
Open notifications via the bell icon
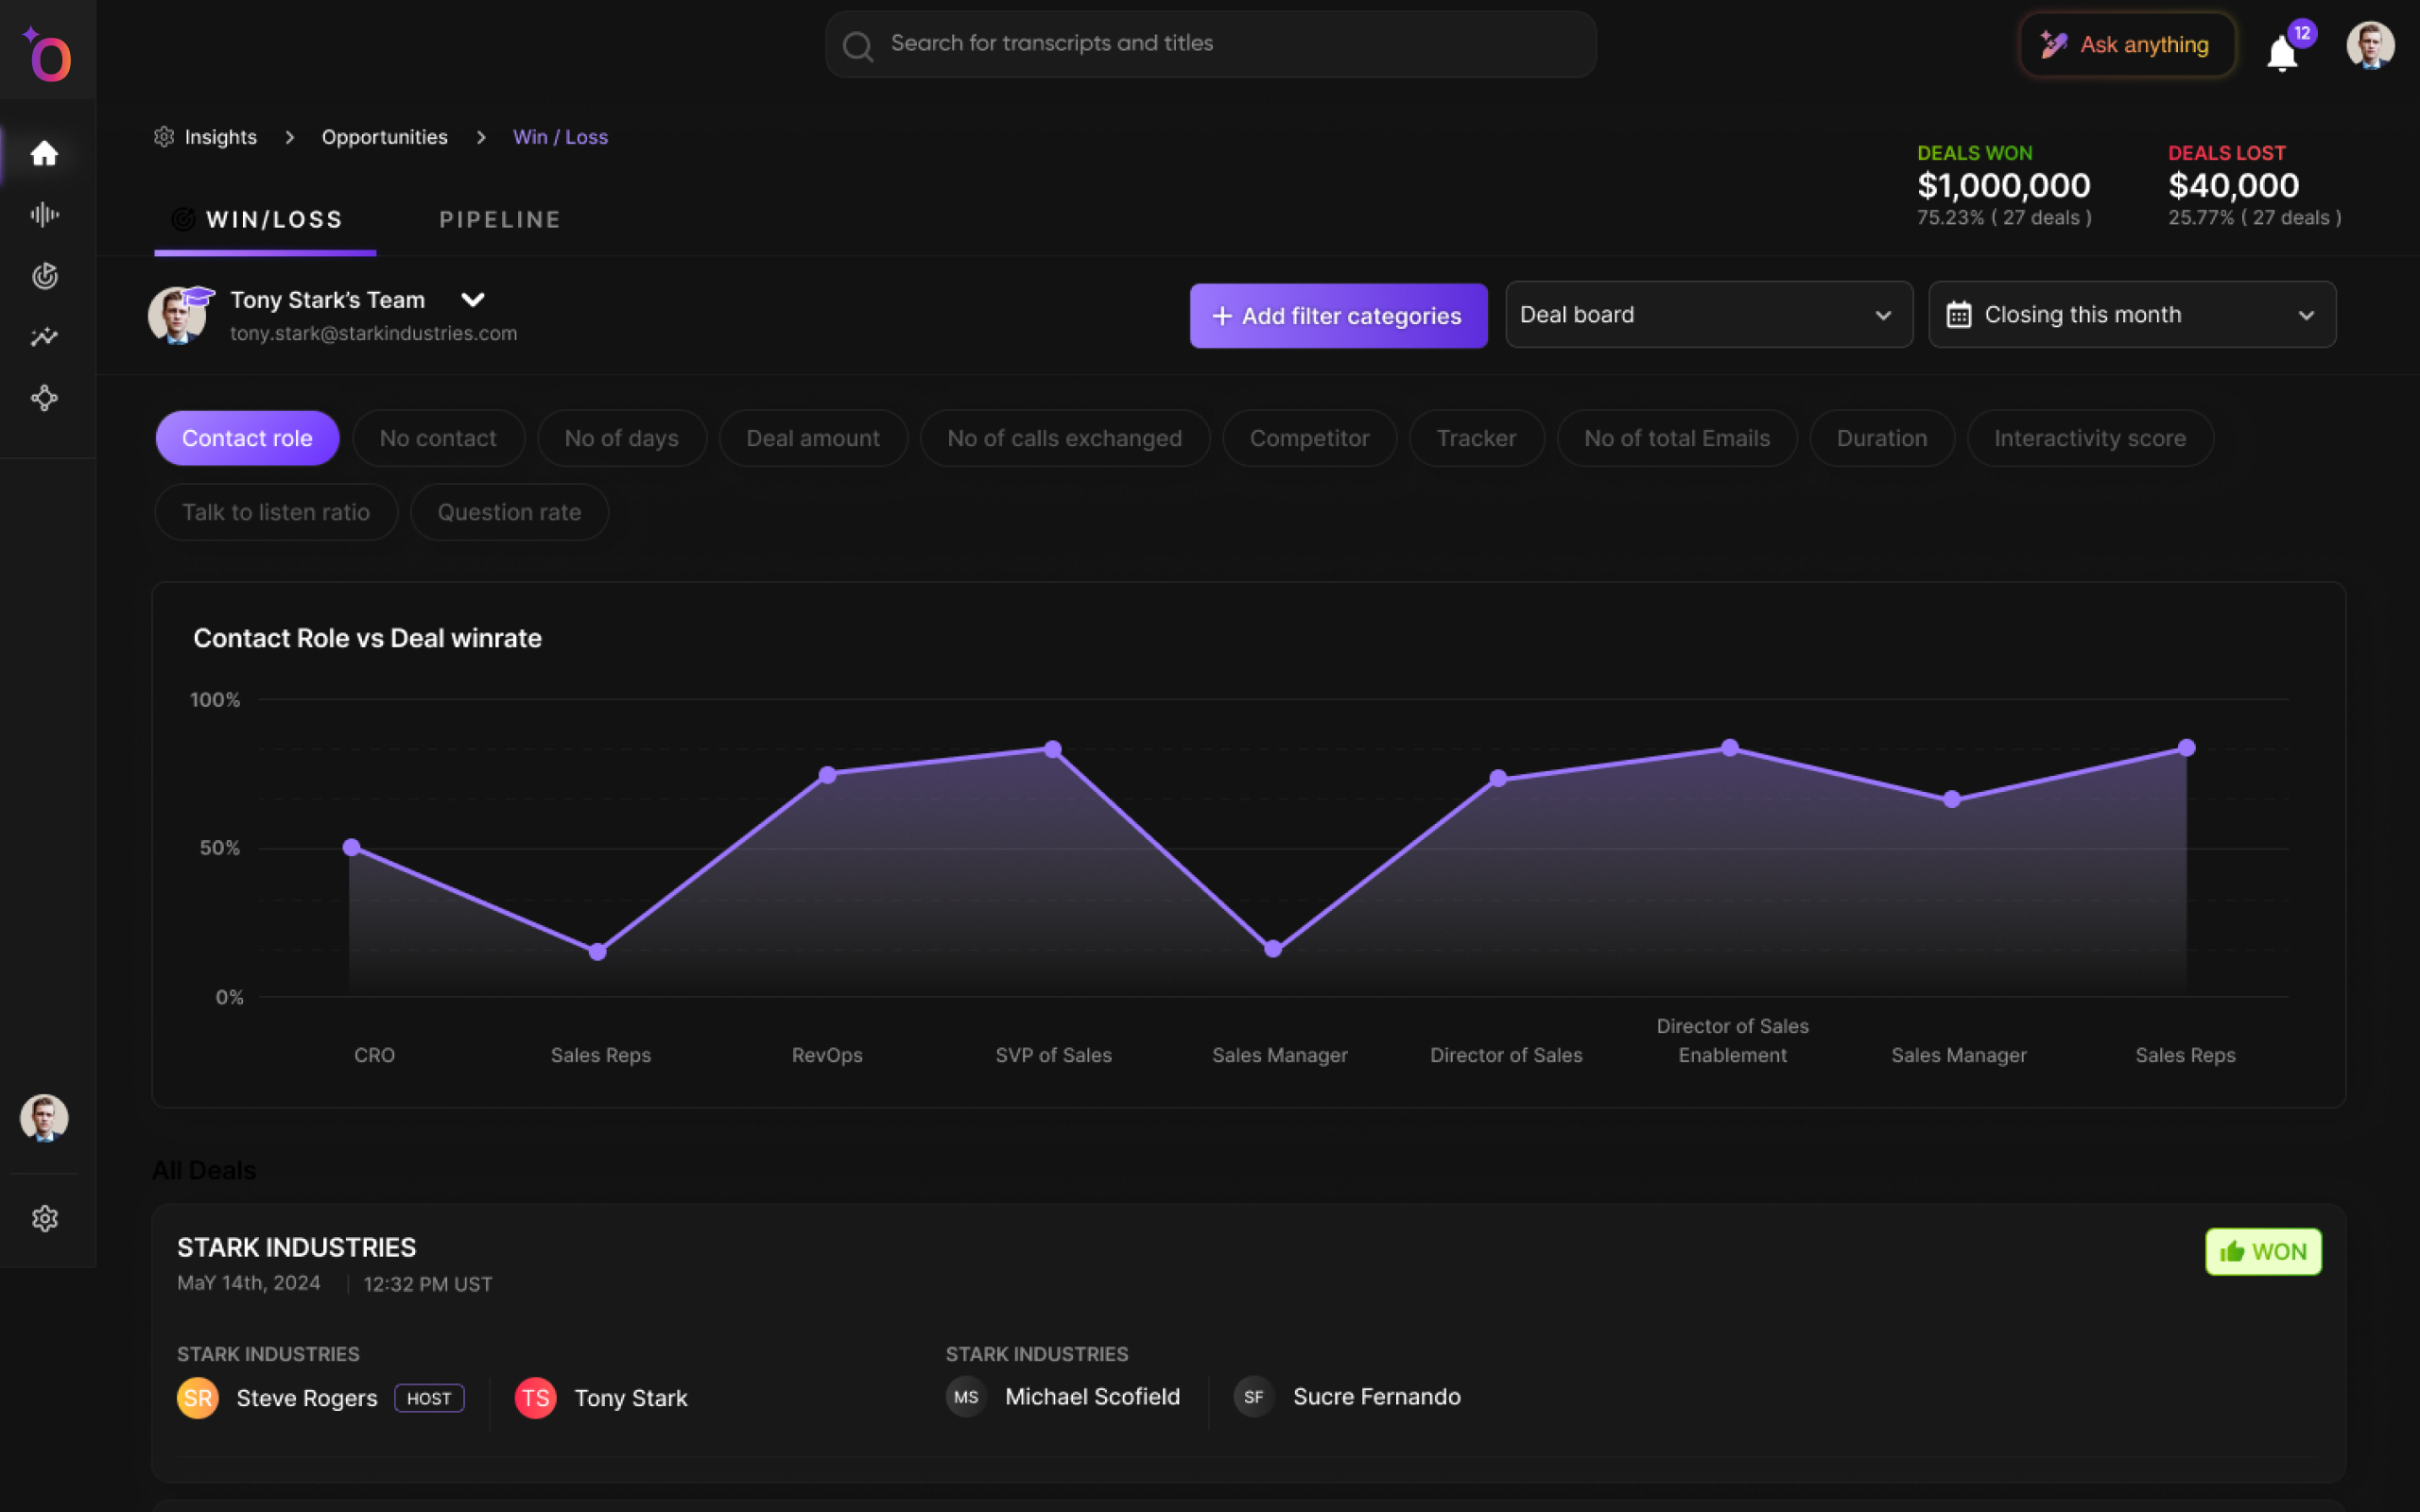click(x=2281, y=52)
